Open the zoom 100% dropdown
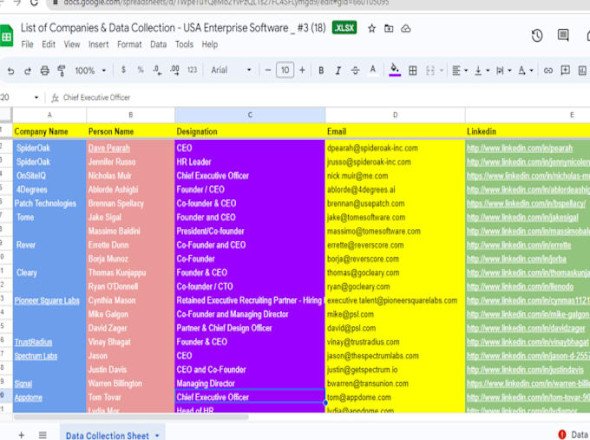Image resolution: width=590 pixels, height=440 pixels. click(90, 70)
